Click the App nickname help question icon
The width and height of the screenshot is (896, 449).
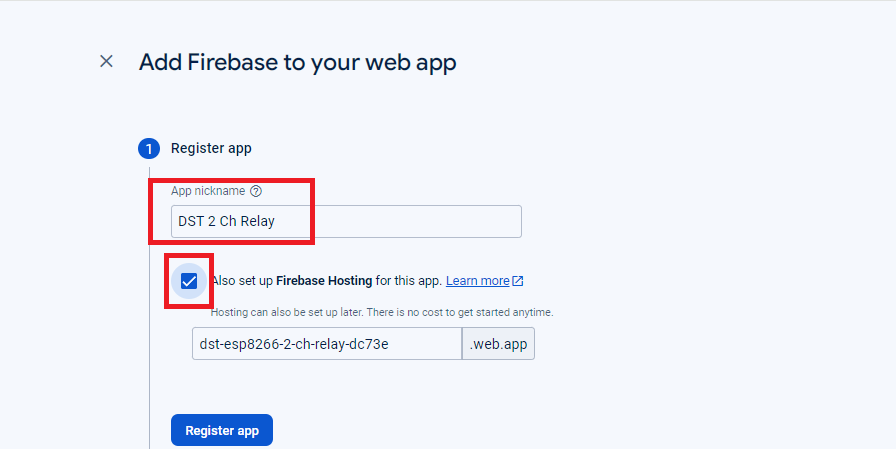(x=256, y=191)
